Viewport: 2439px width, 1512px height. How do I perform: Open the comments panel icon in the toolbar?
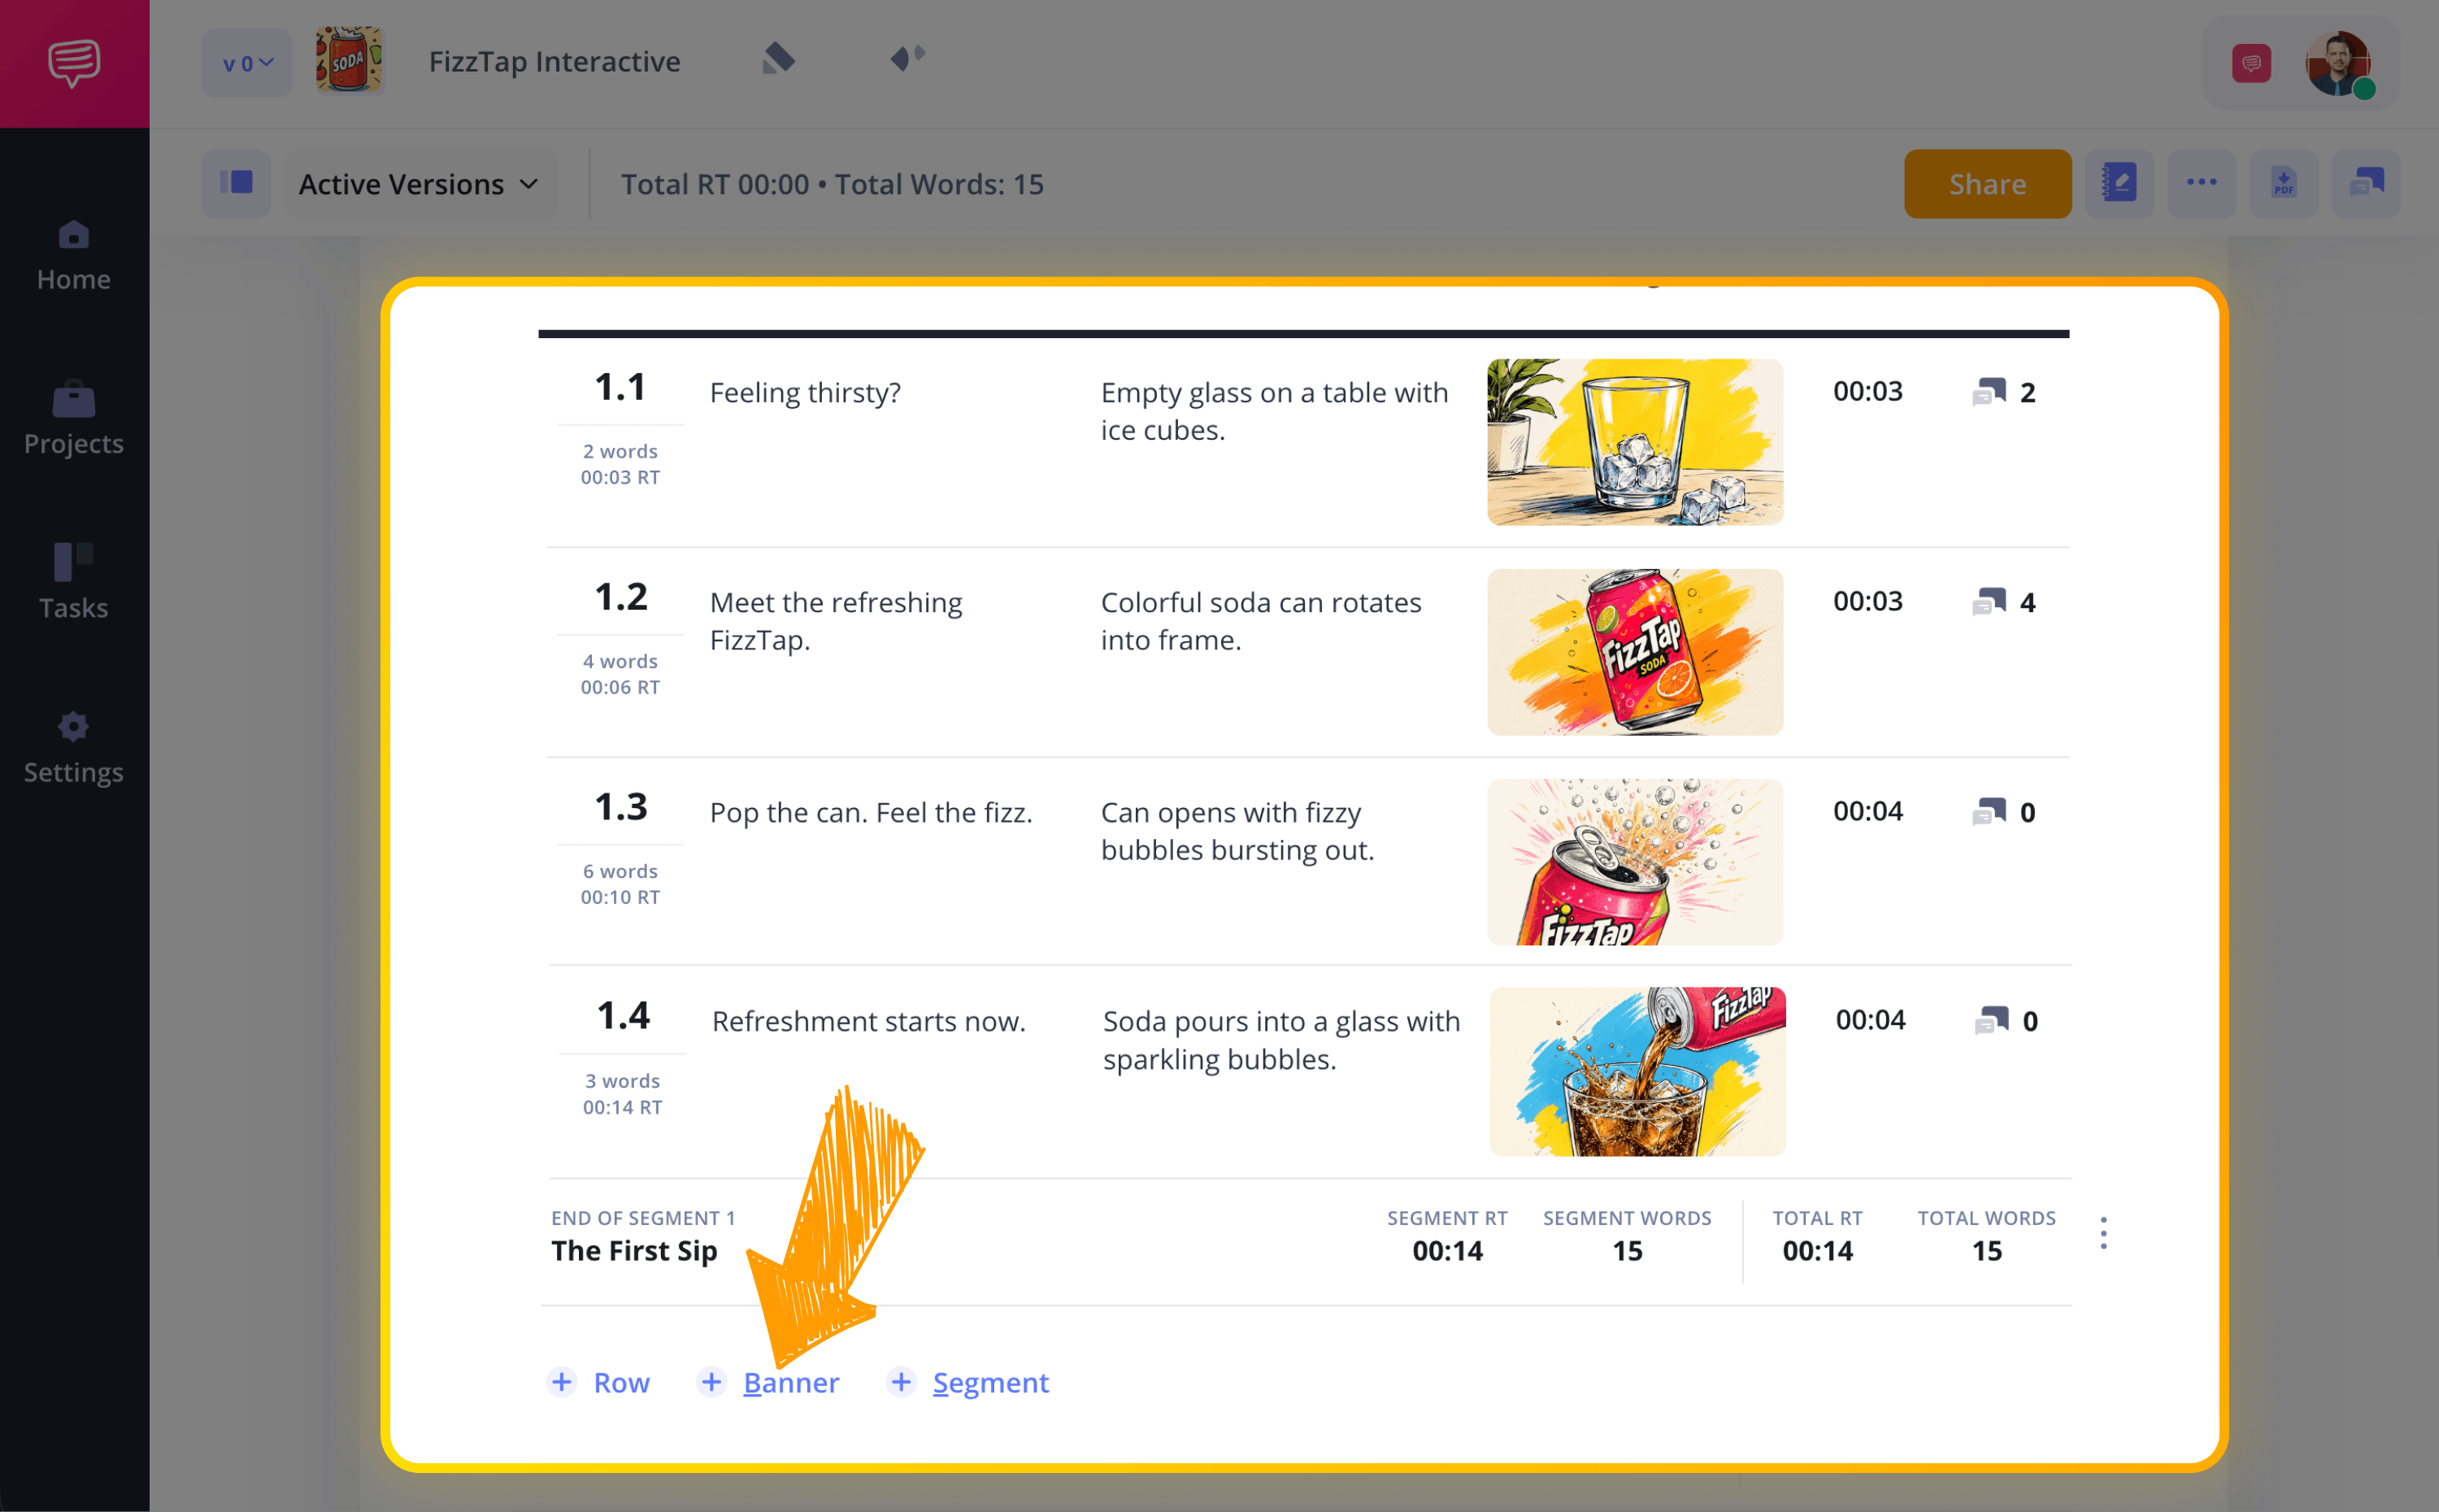pyautogui.click(x=2366, y=183)
